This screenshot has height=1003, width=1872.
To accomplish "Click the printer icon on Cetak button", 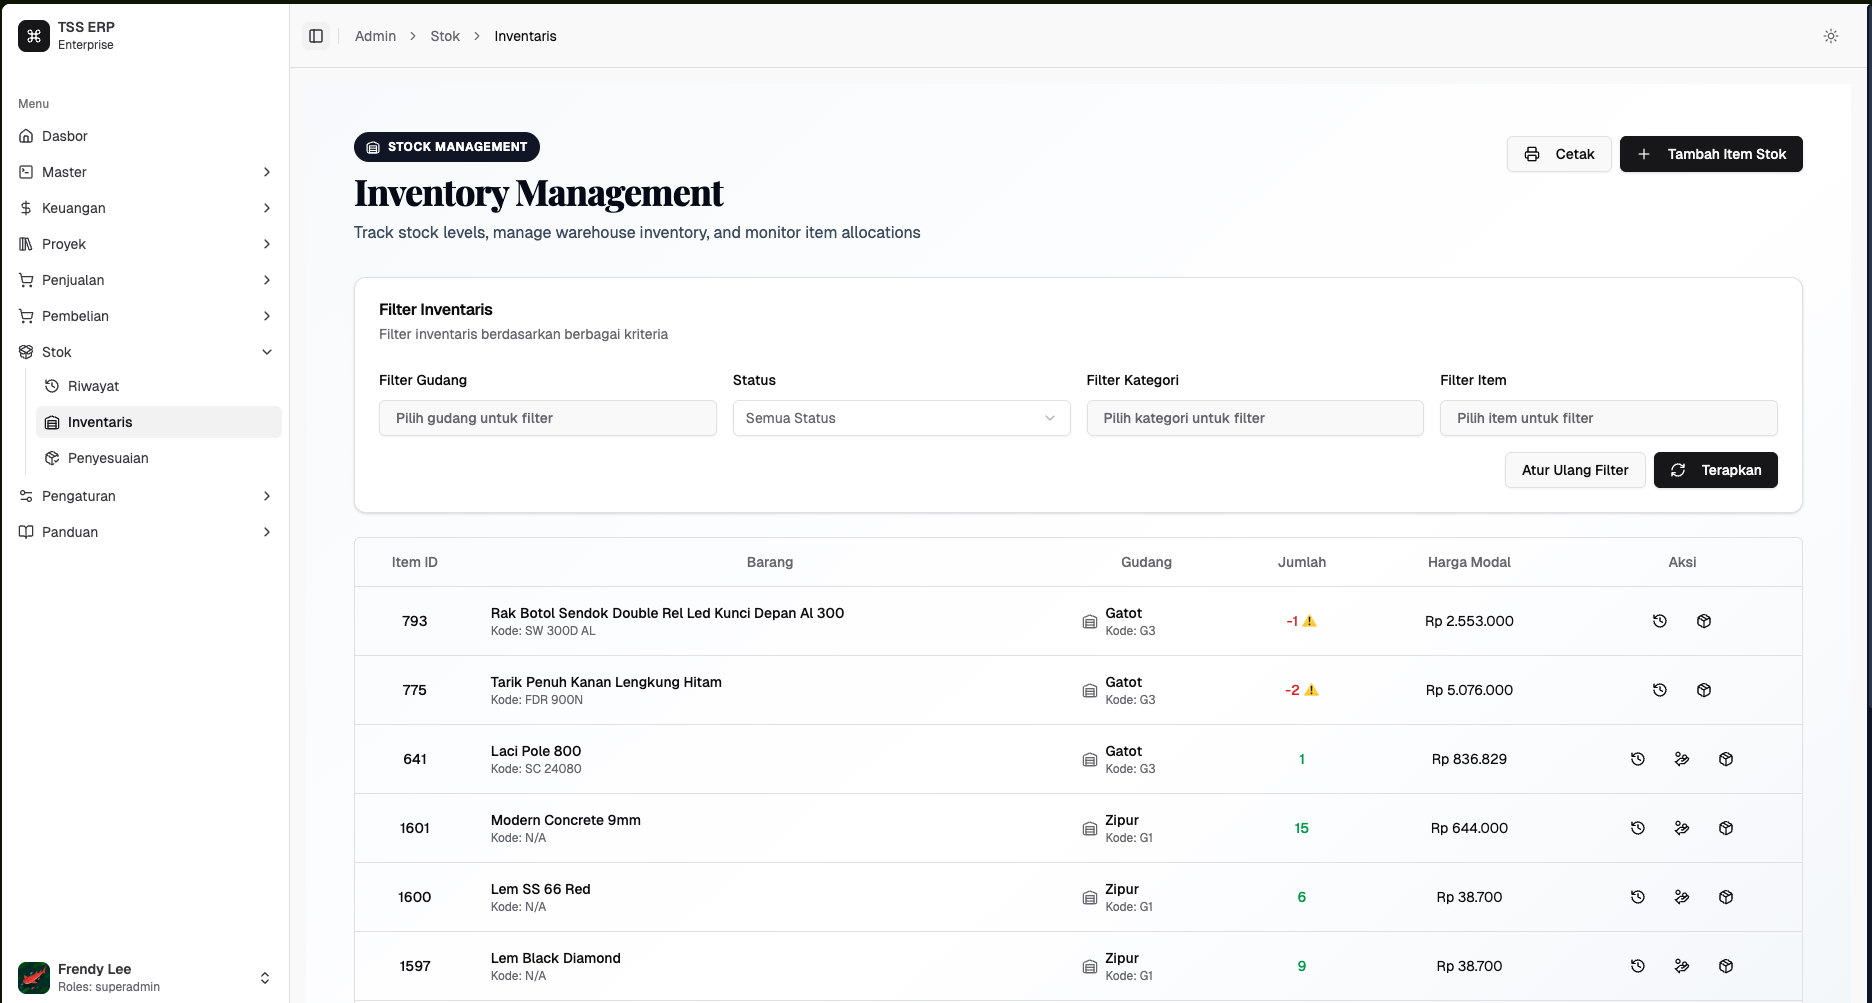I will [x=1532, y=154].
